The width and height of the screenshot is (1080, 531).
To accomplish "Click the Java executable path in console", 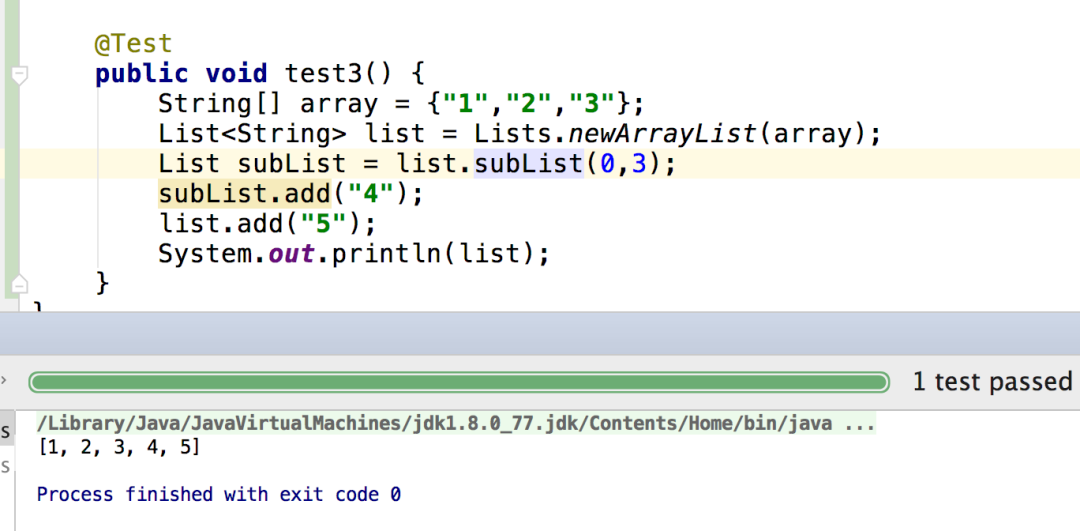I will click(x=456, y=424).
